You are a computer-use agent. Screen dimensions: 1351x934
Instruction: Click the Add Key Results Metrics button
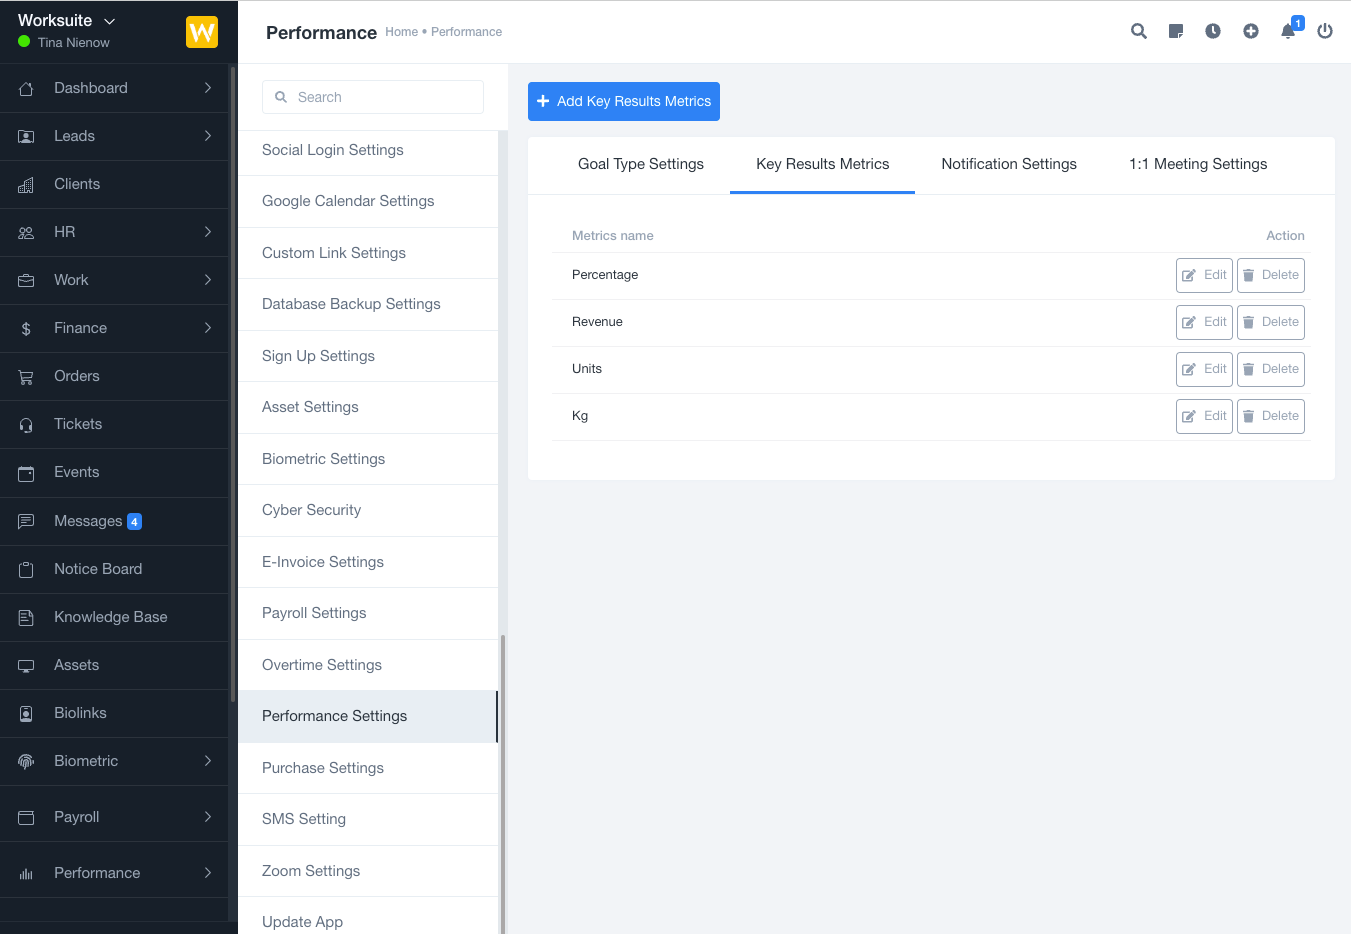pos(623,101)
